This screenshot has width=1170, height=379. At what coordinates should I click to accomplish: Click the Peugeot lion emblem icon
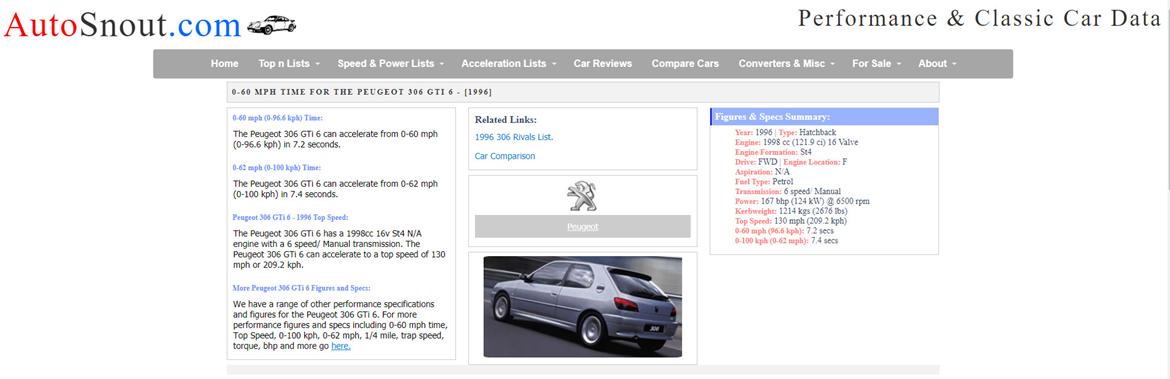pos(582,196)
